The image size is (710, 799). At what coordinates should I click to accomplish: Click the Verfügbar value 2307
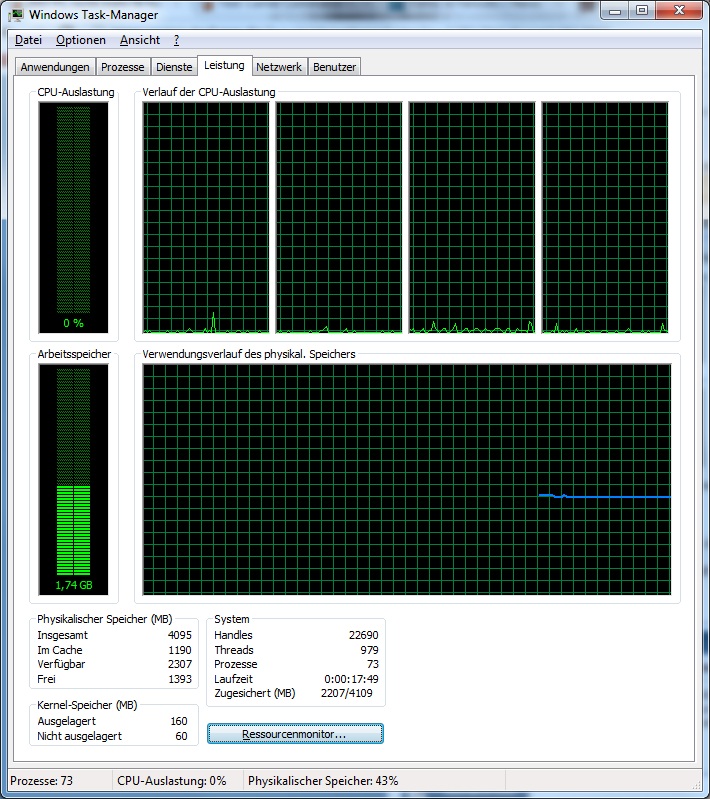coord(179,664)
